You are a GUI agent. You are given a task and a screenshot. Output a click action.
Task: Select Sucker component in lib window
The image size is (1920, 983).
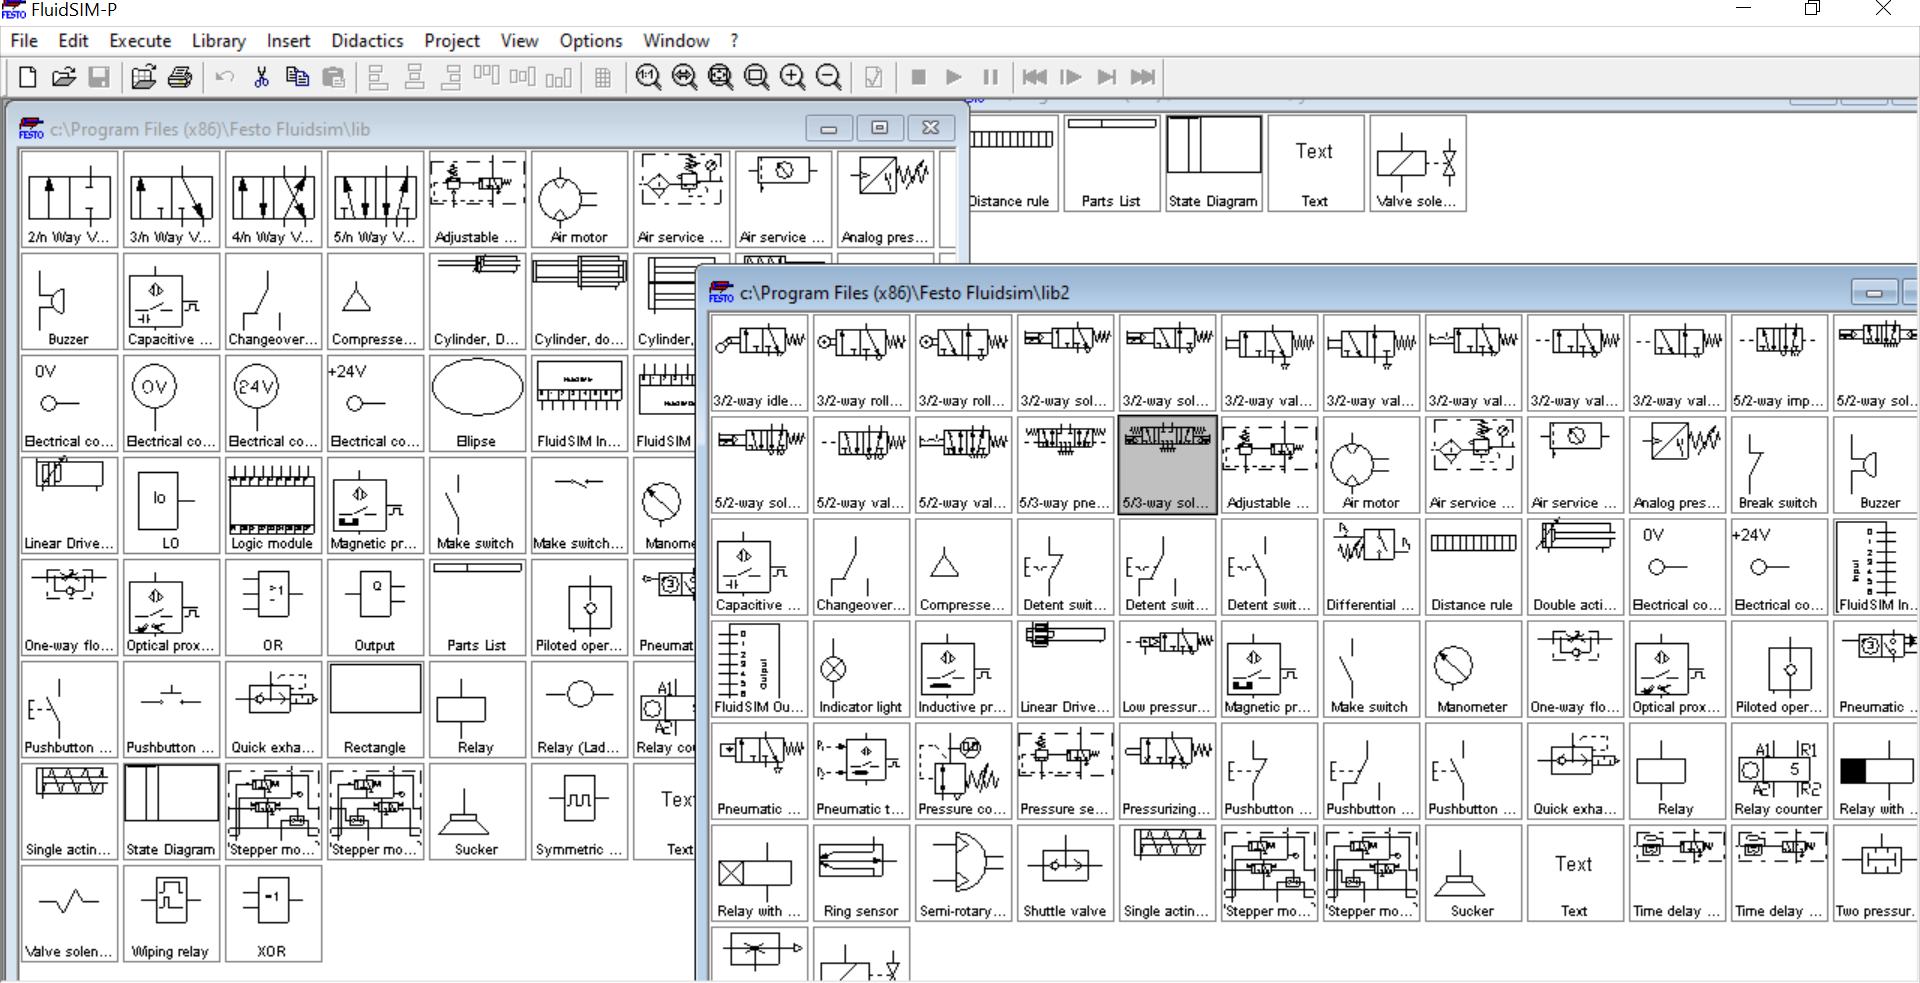[x=477, y=811]
